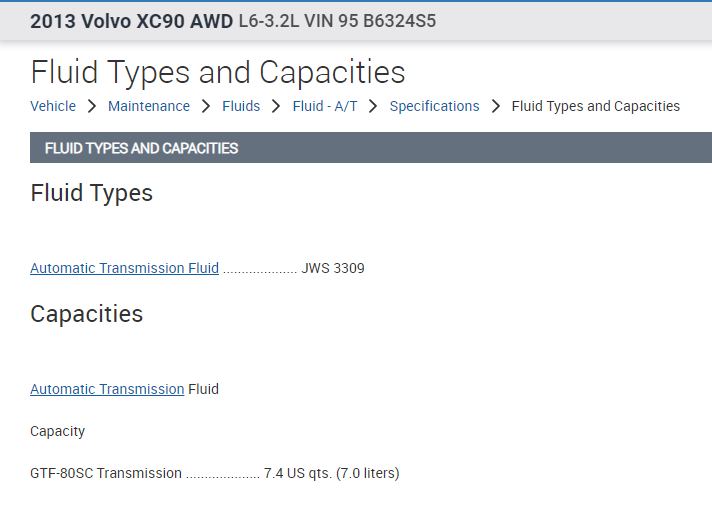Click the Vehicle breadcrumb link

[53, 106]
